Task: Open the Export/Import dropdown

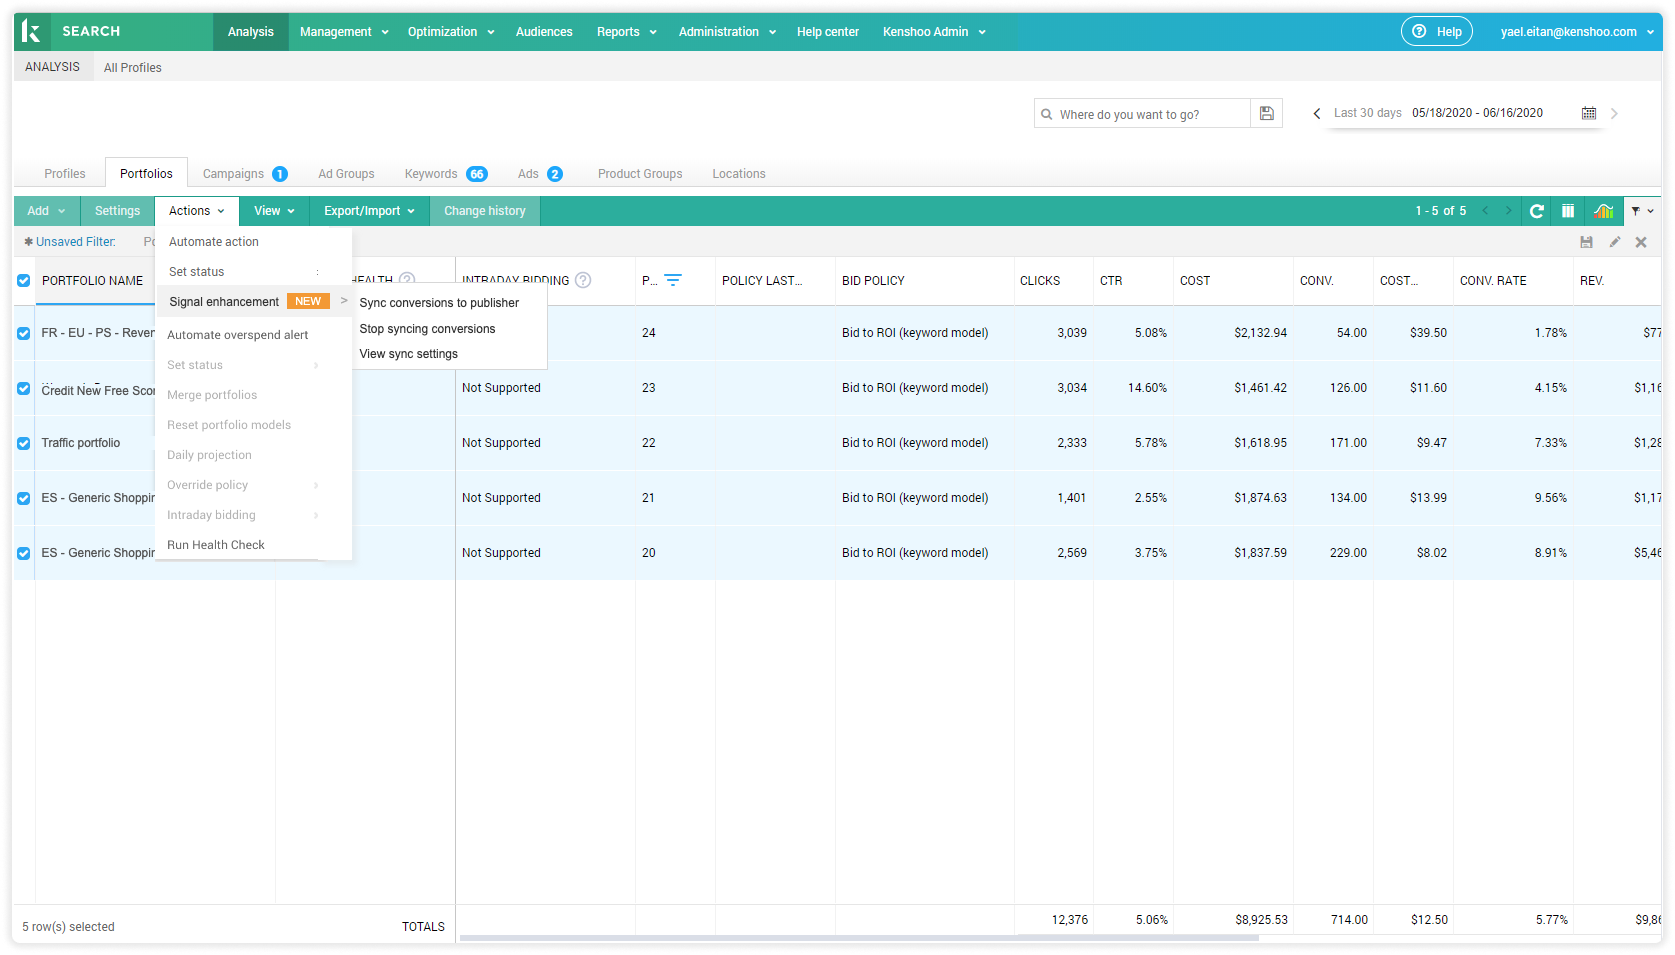Action: tap(369, 211)
